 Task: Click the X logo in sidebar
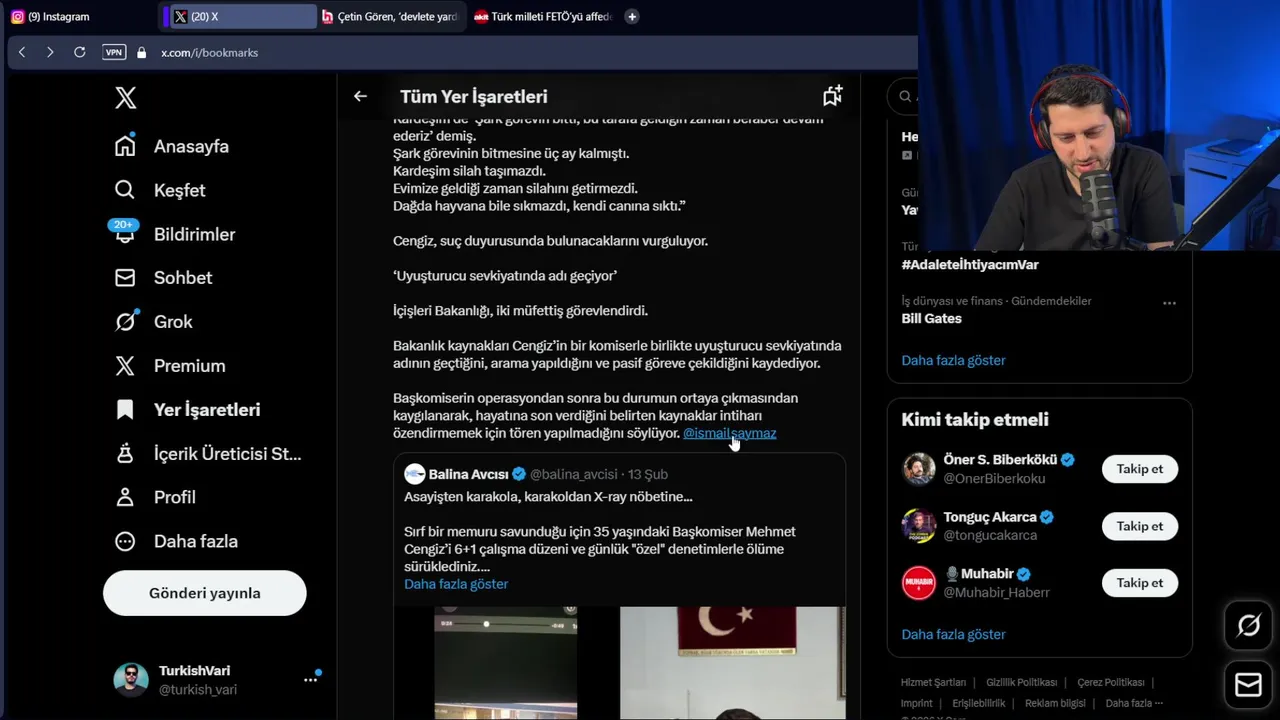pos(125,98)
